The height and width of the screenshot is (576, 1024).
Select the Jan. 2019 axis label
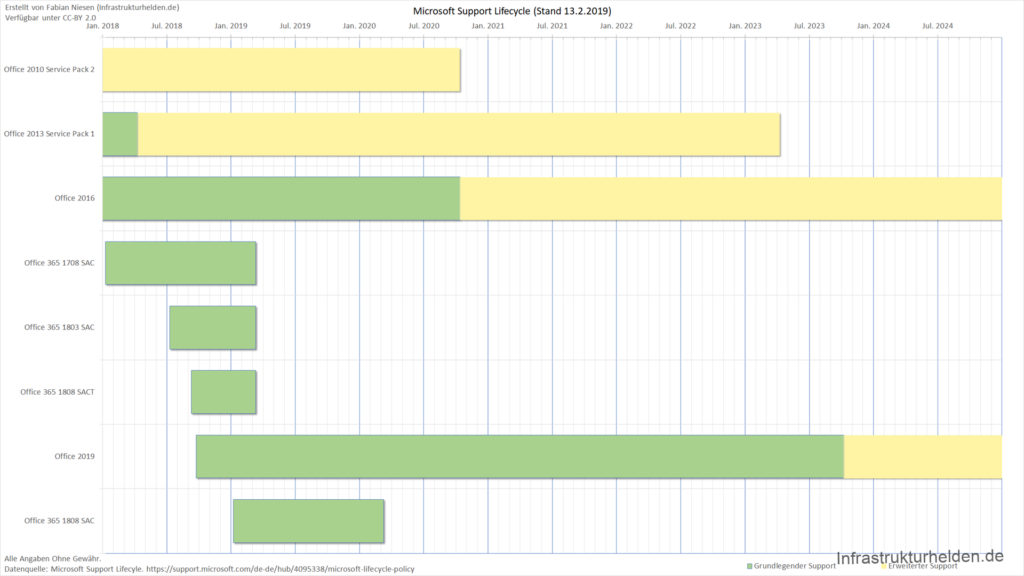(x=231, y=26)
